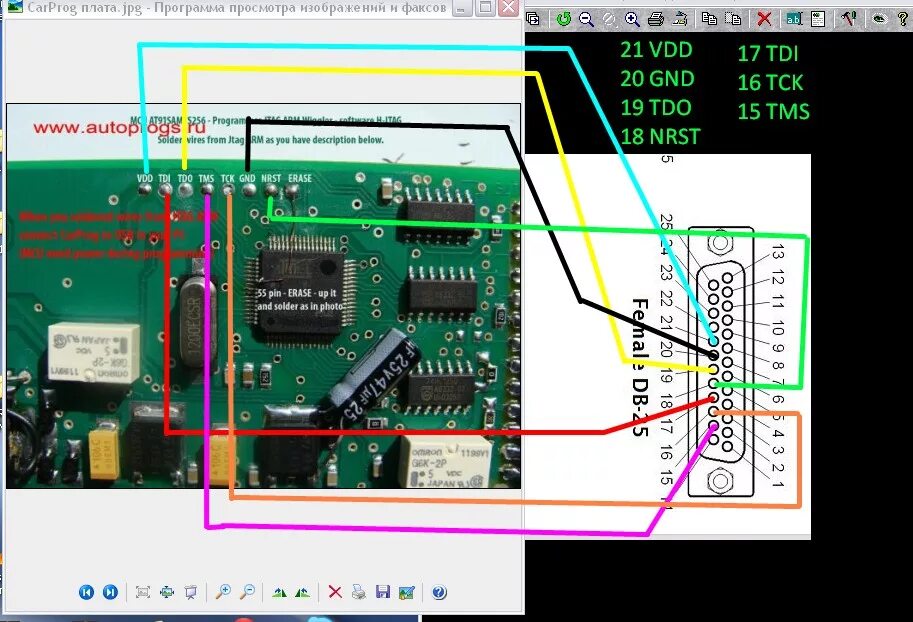This screenshot has width=913, height=622.
Task: Zoom out with the minus magnifier in the bottom toolbar
Action: [247, 592]
